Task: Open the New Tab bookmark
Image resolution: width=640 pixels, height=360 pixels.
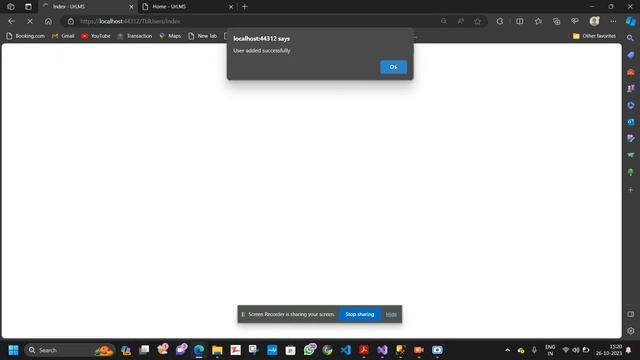Action: tap(202, 36)
